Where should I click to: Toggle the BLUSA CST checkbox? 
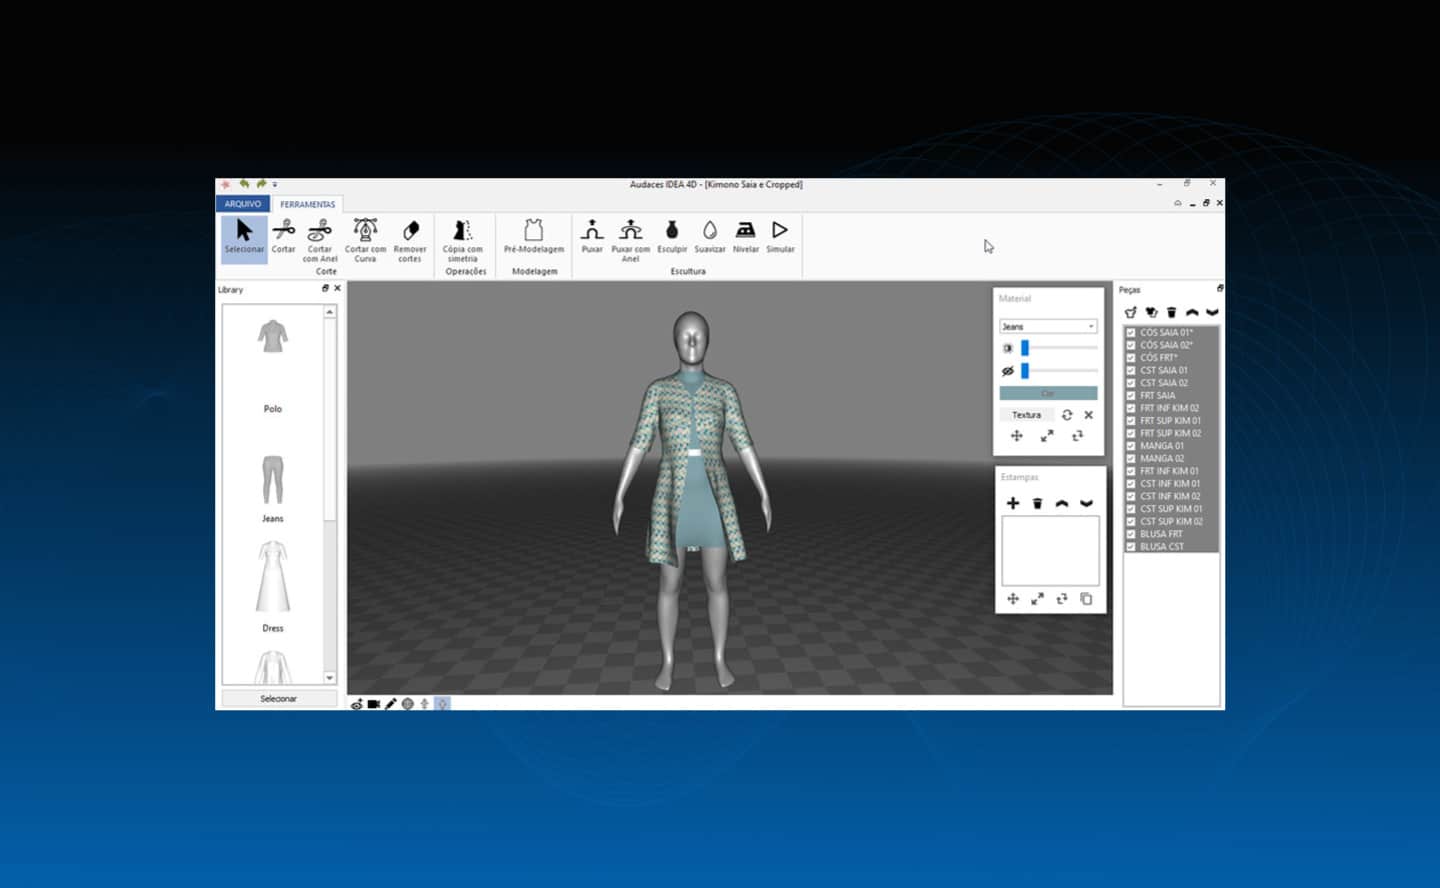(x=1131, y=547)
